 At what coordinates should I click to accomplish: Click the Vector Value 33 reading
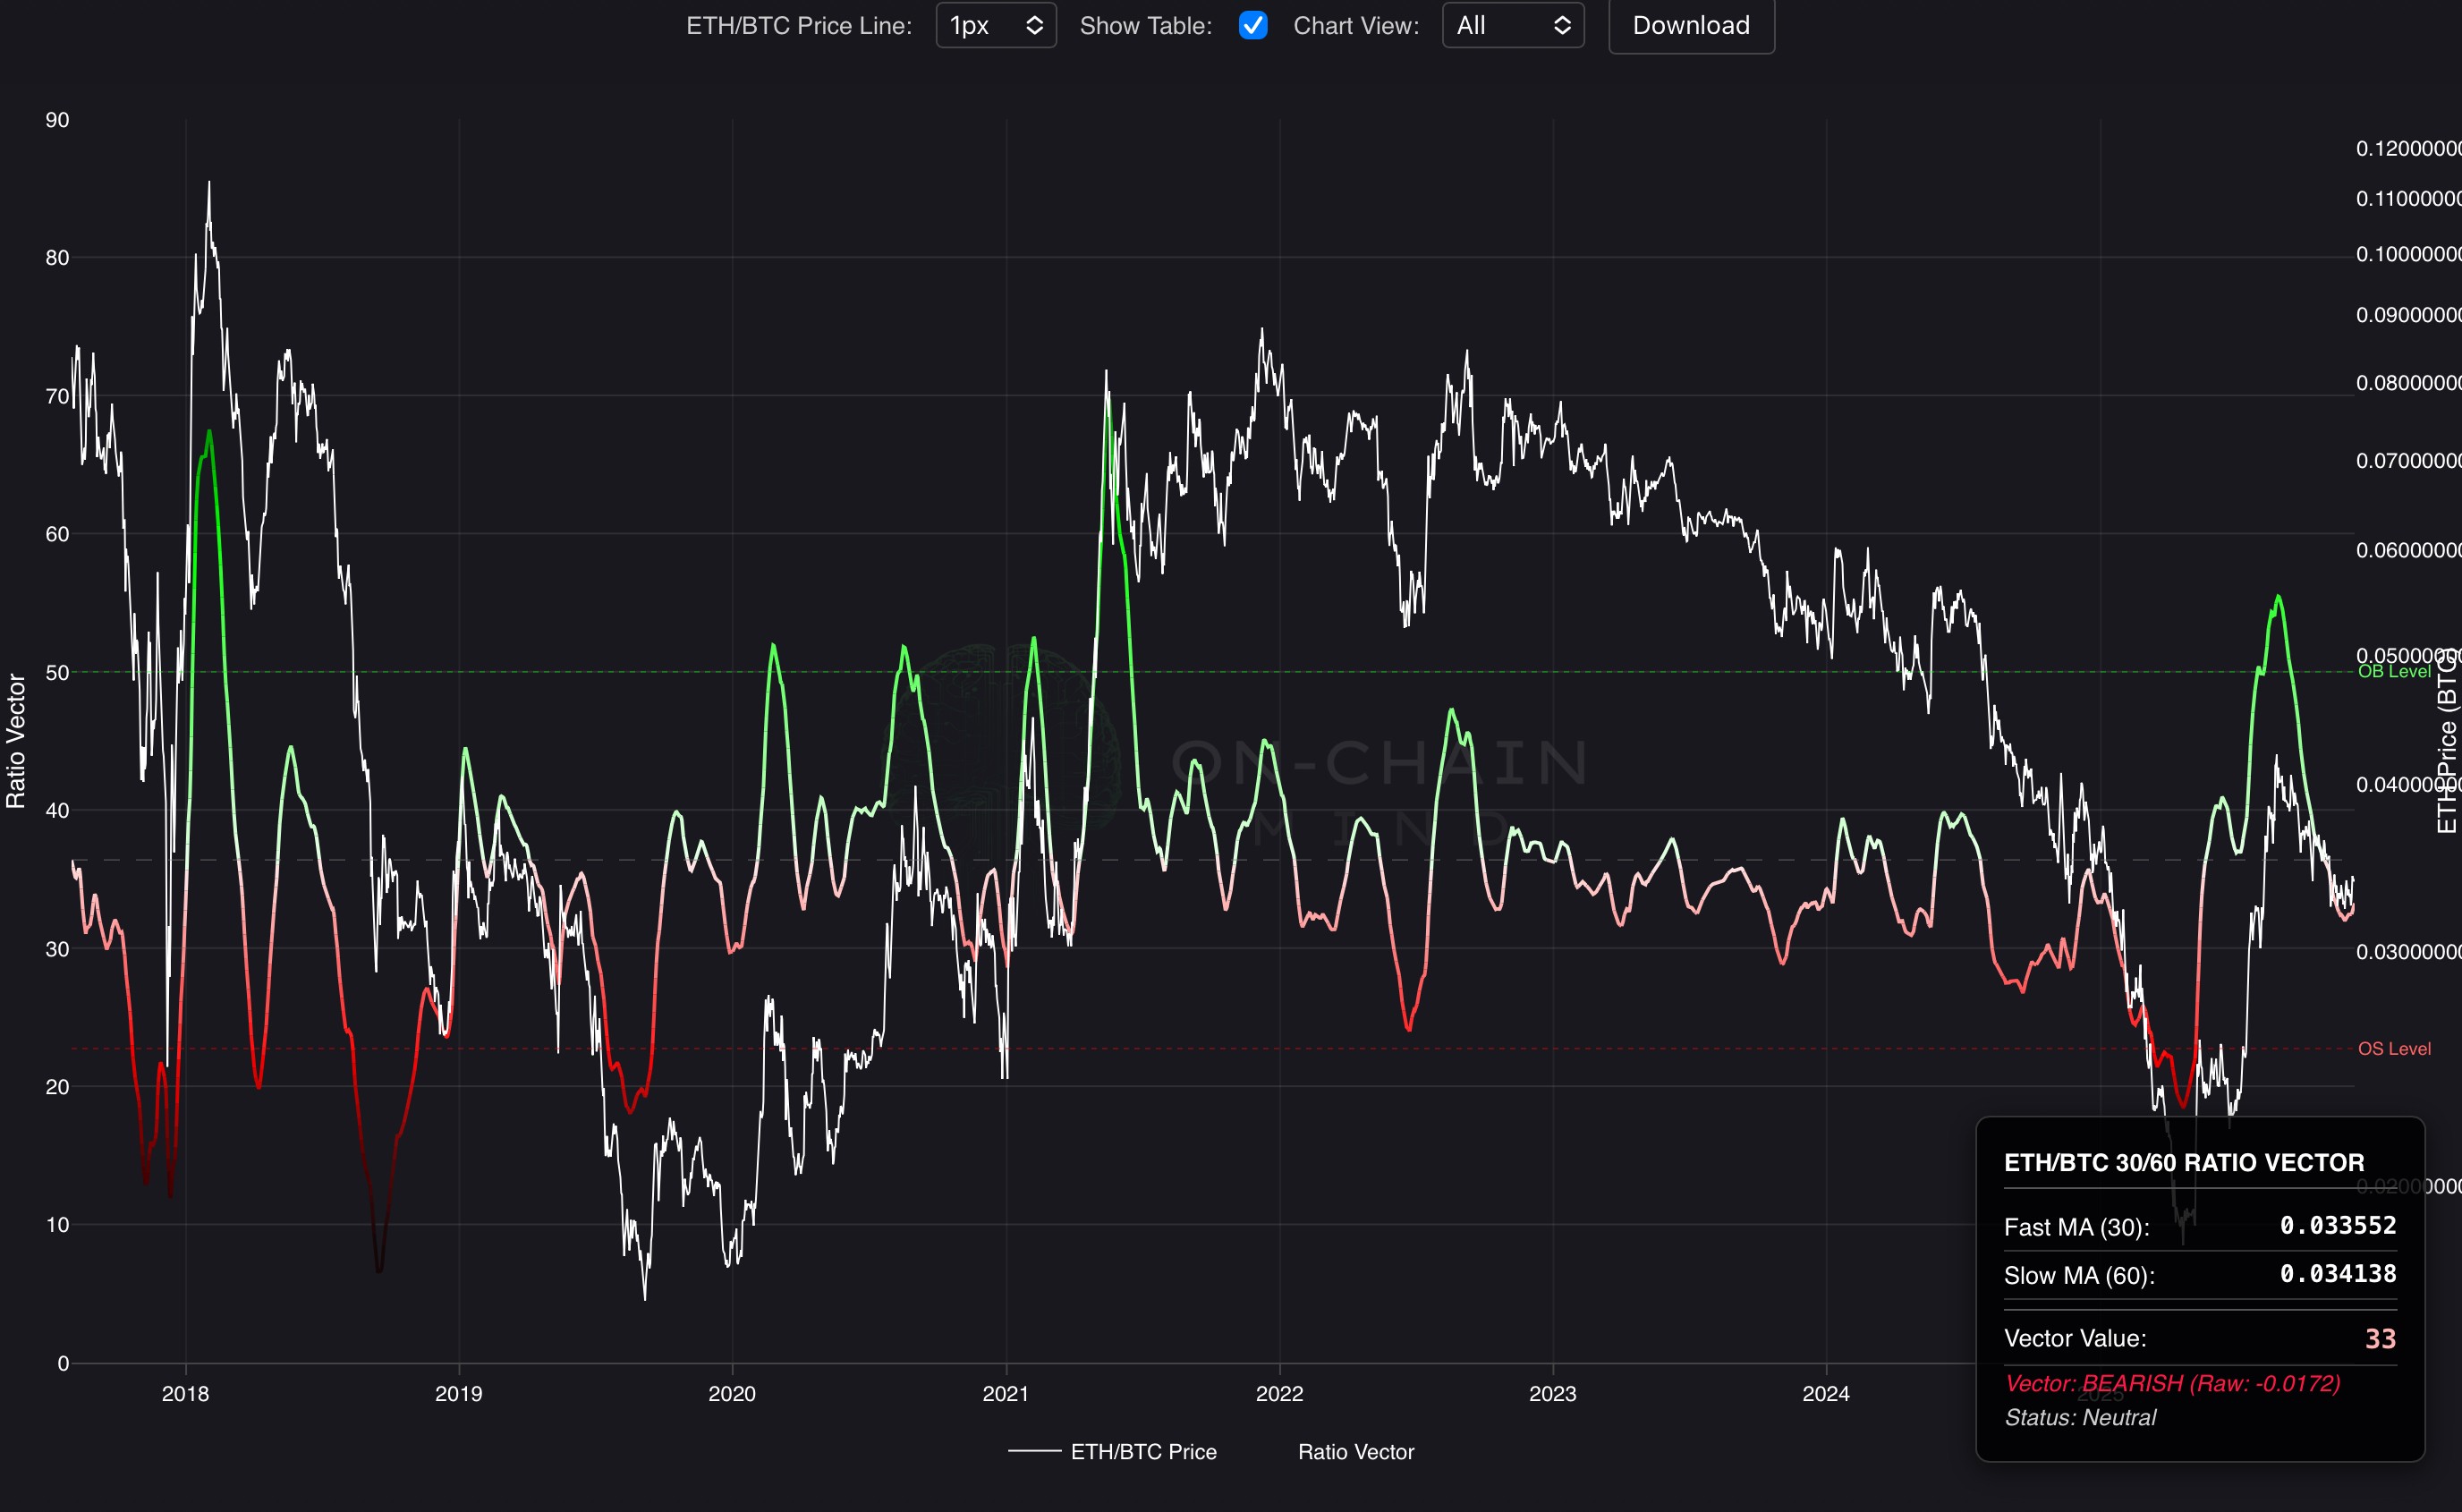2379,1338
